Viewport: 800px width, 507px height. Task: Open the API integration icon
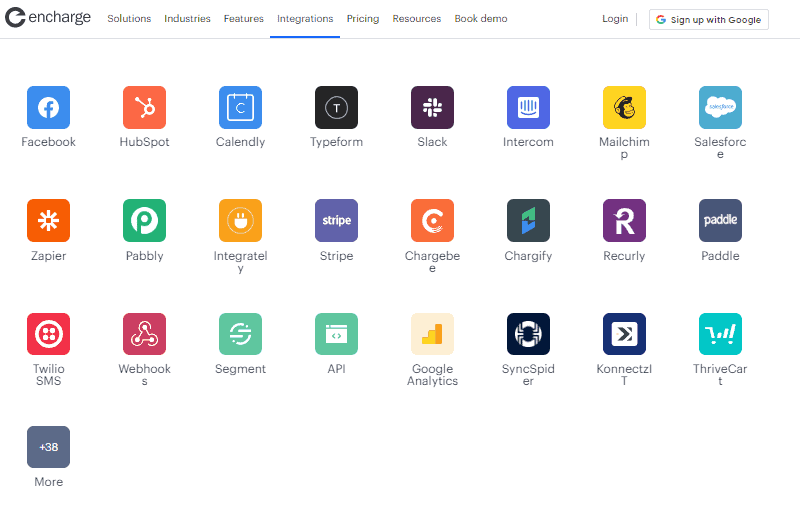coord(336,334)
